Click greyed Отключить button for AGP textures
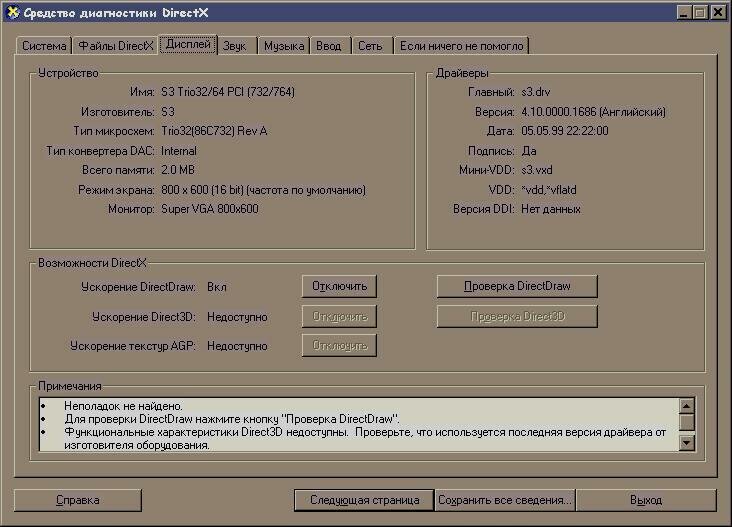The width and height of the screenshot is (732, 527). pos(339,345)
